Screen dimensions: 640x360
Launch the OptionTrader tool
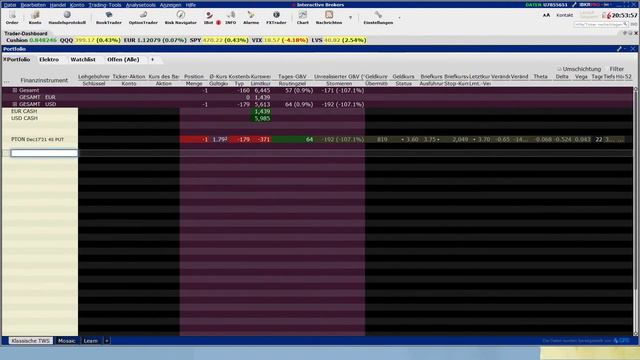click(x=143, y=18)
